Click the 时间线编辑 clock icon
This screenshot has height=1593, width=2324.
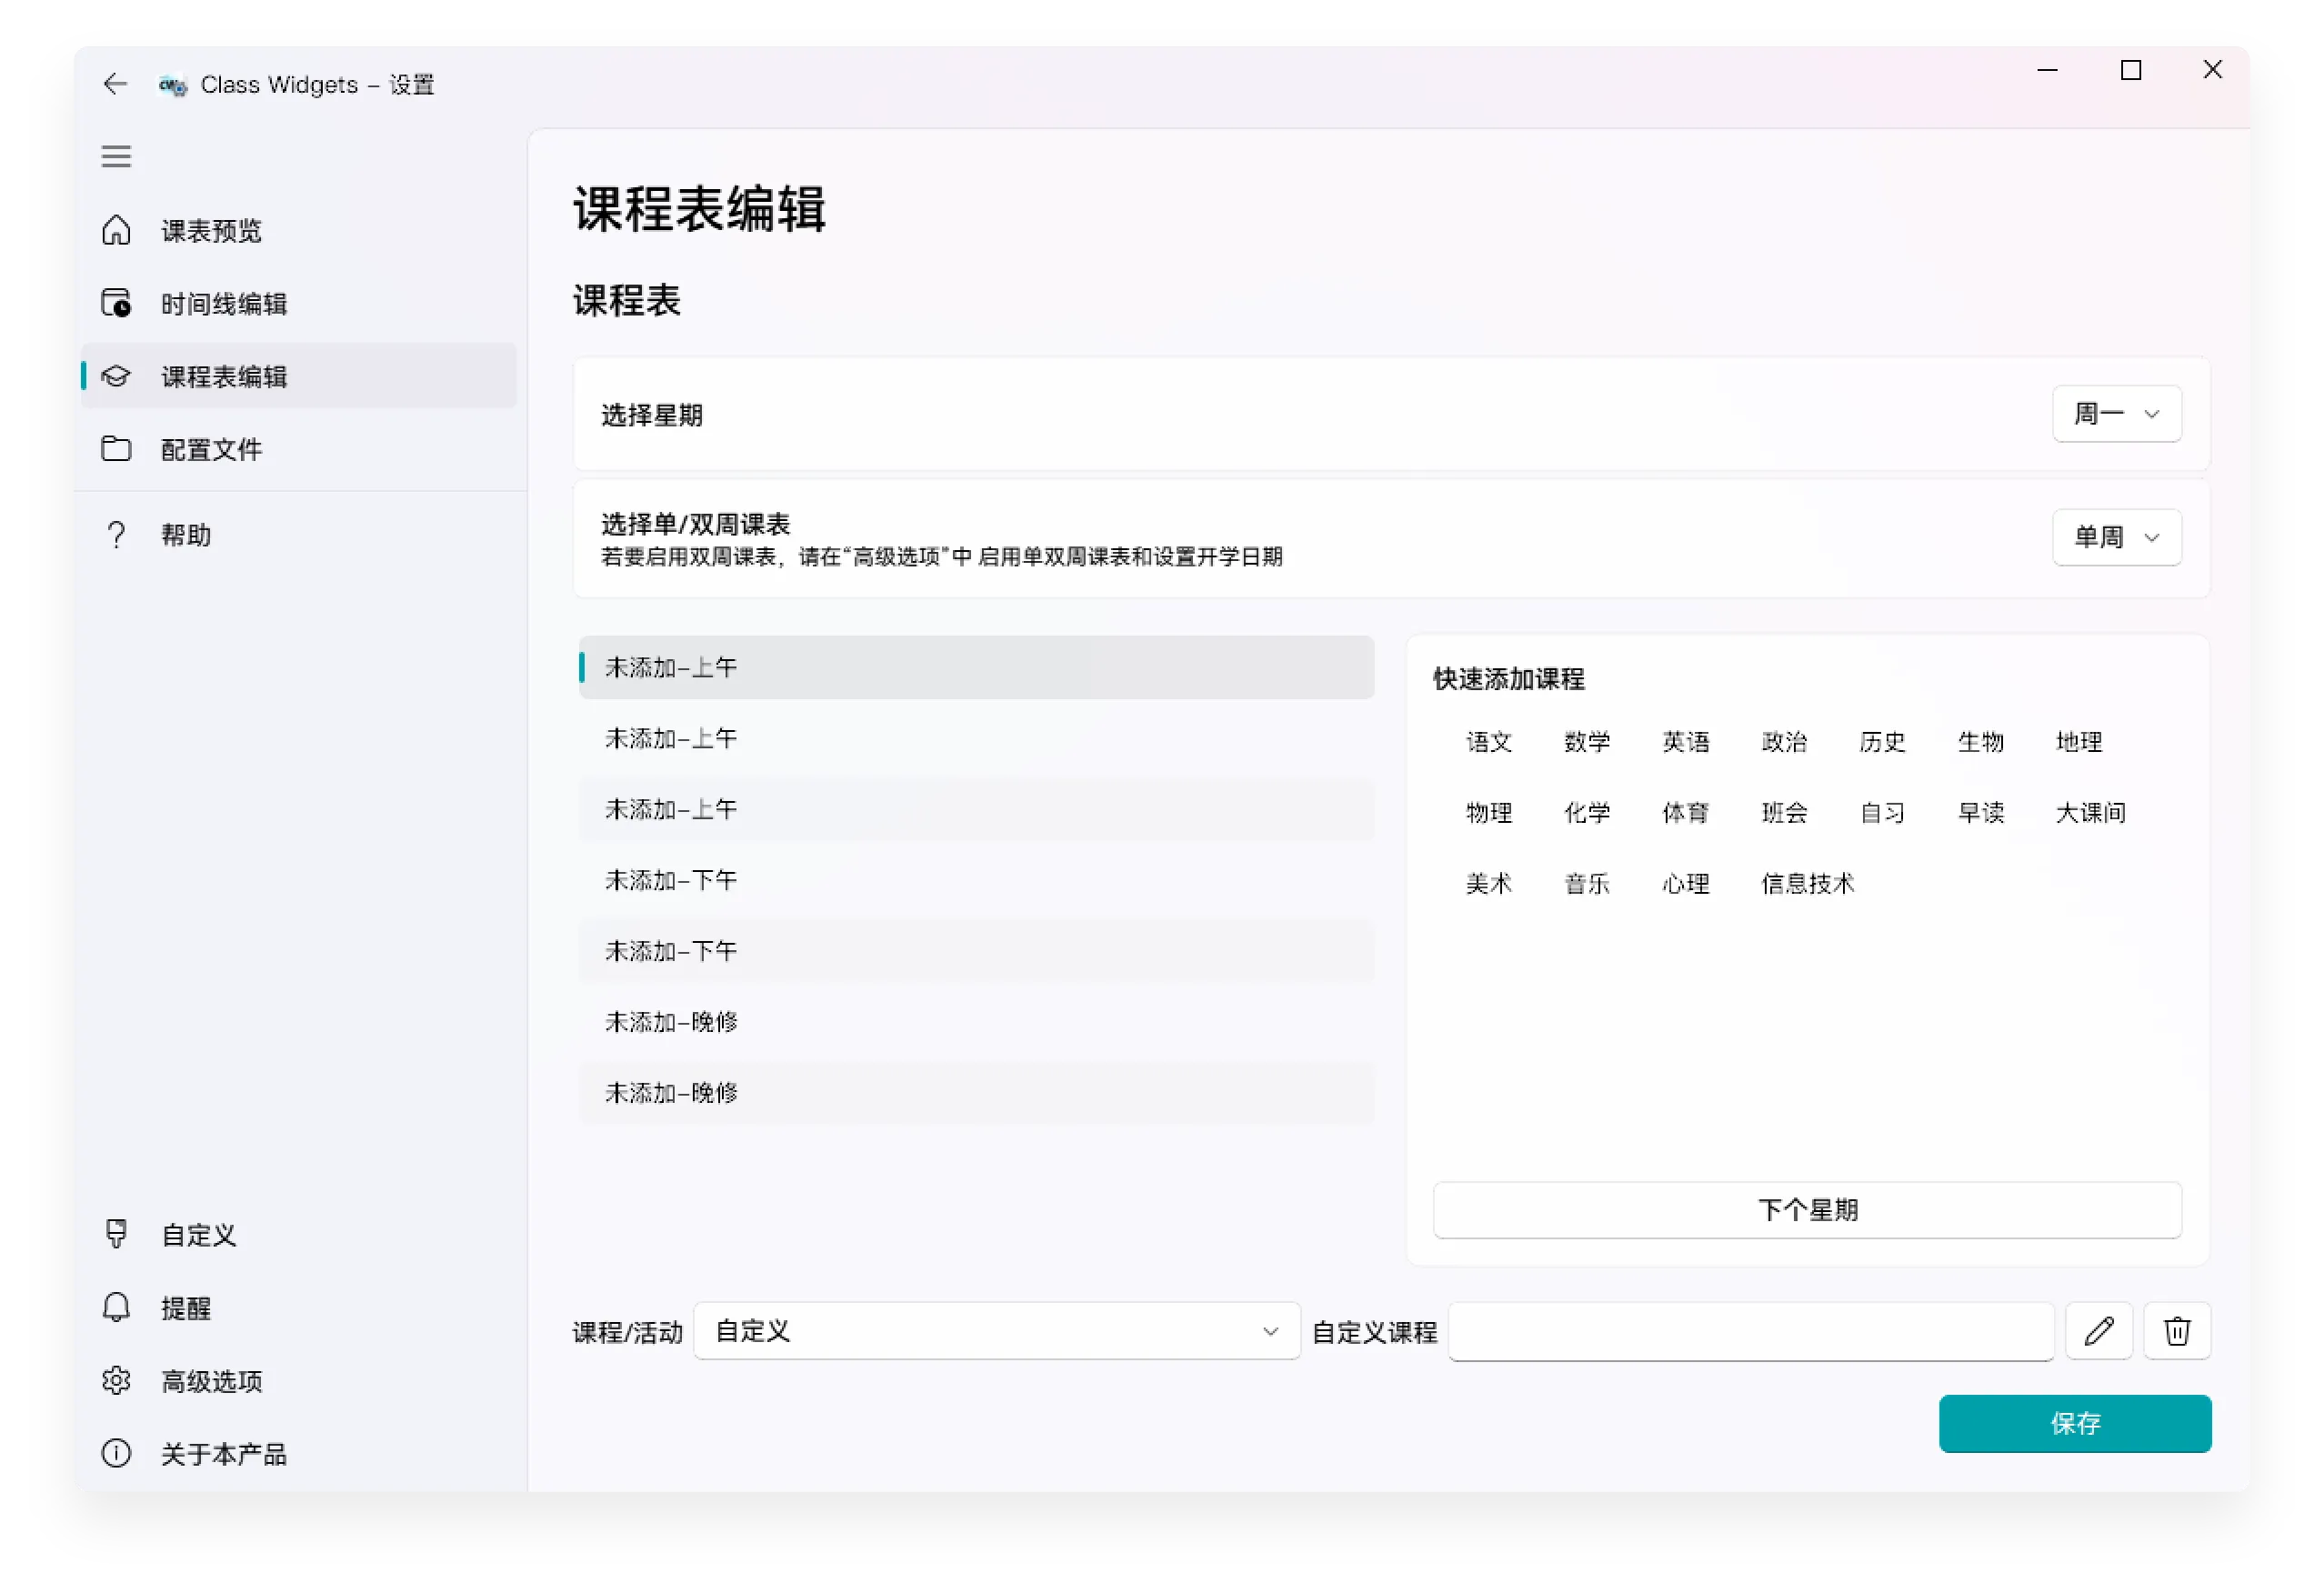pyautogui.click(x=117, y=303)
